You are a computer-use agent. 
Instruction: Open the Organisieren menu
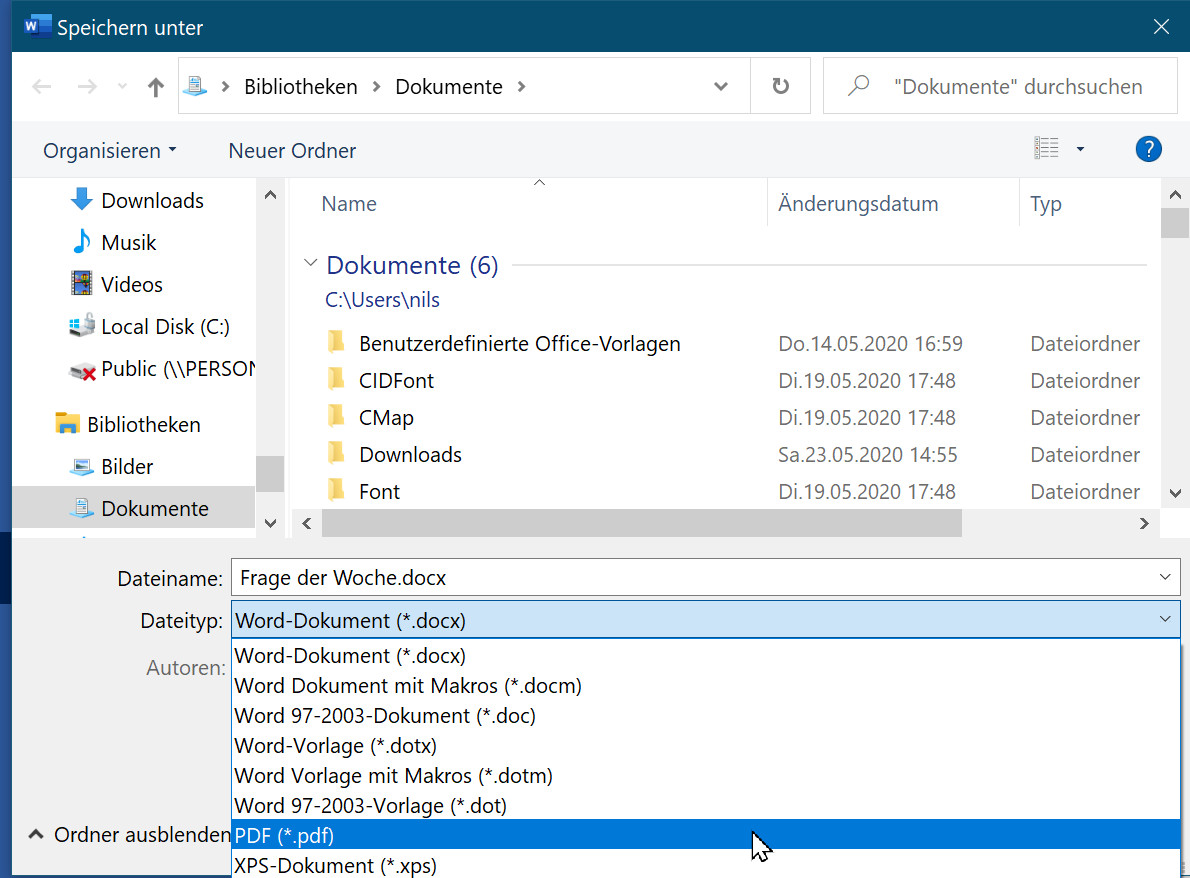pos(109,151)
